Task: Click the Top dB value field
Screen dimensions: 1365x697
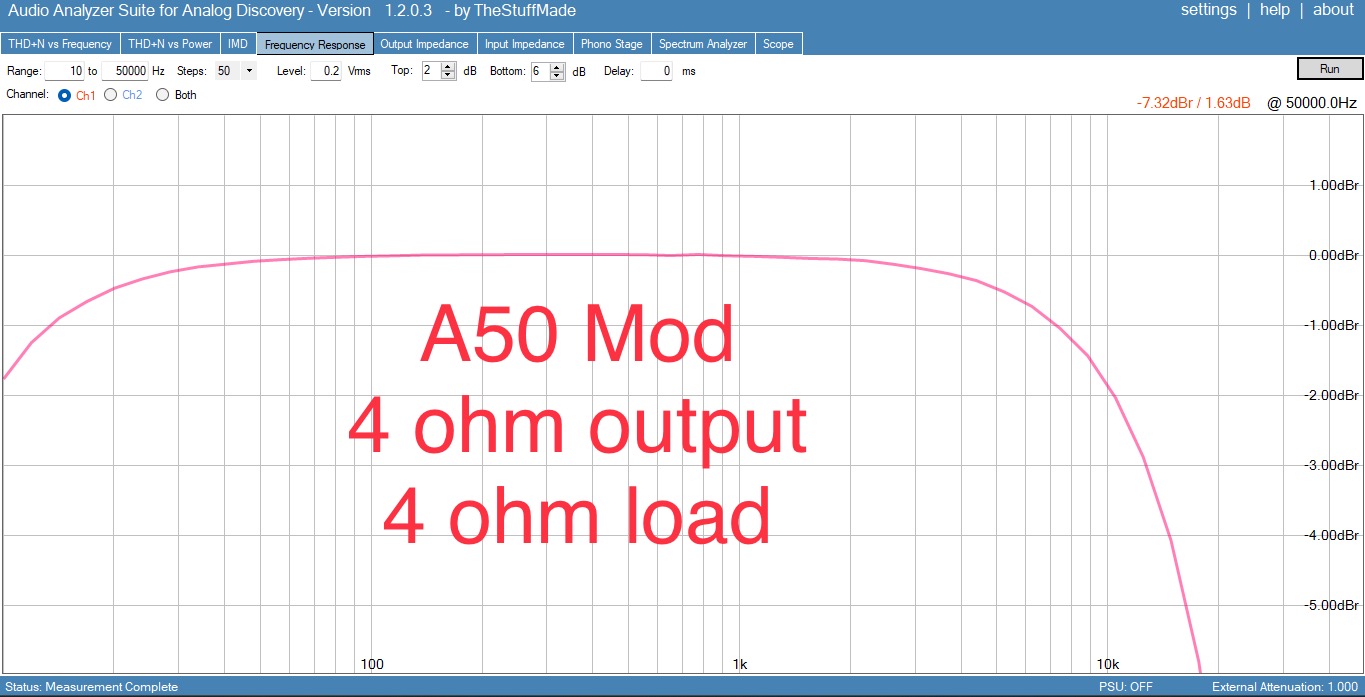Action: pos(431,71)
